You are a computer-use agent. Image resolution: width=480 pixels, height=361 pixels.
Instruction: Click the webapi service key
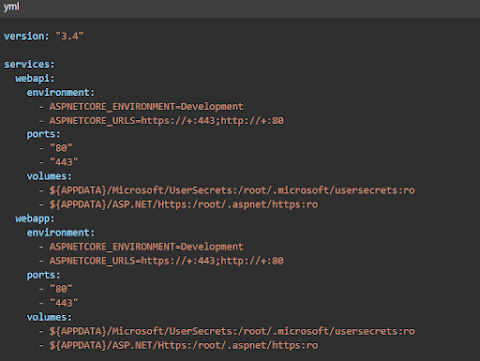(35, 78)
